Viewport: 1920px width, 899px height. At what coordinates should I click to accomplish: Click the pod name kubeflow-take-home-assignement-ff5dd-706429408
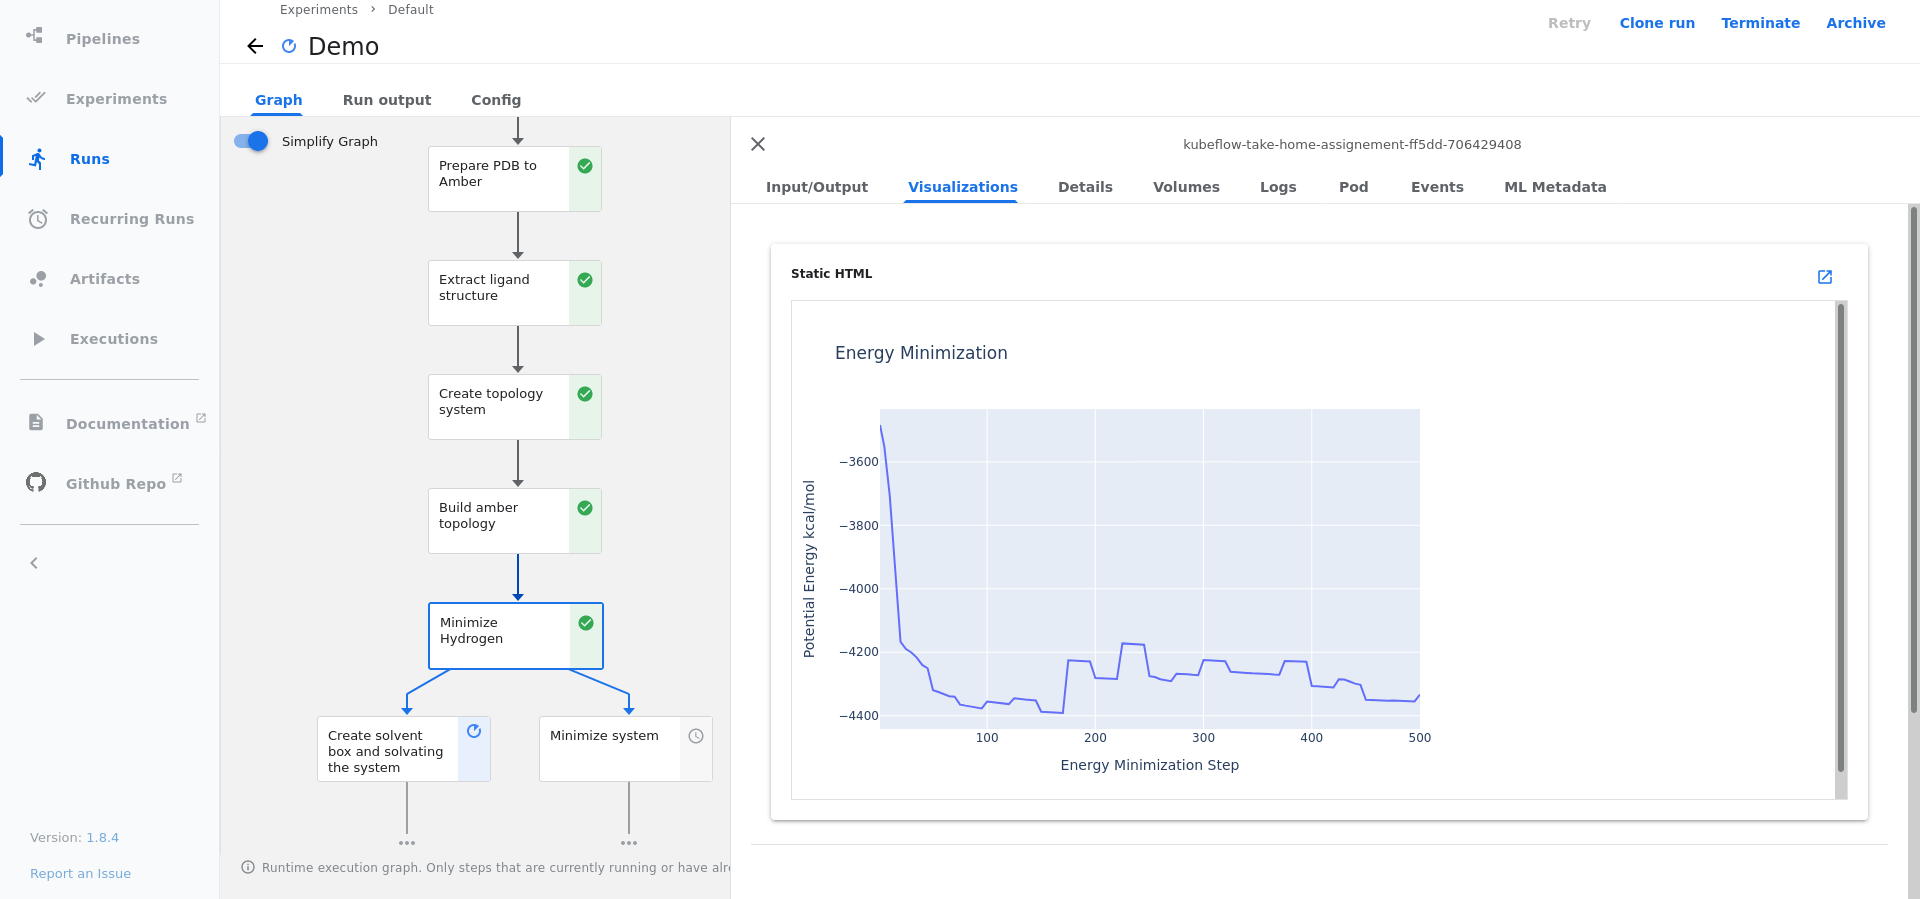pyautogui.click(x=1352, y=144)
